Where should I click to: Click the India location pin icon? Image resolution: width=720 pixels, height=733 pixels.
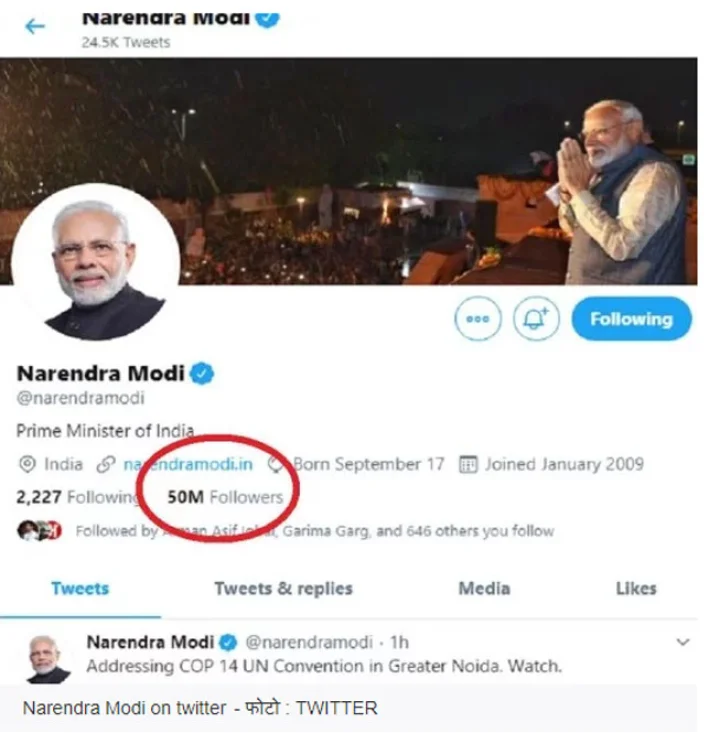pyautogui.click(x=27, y=464)
